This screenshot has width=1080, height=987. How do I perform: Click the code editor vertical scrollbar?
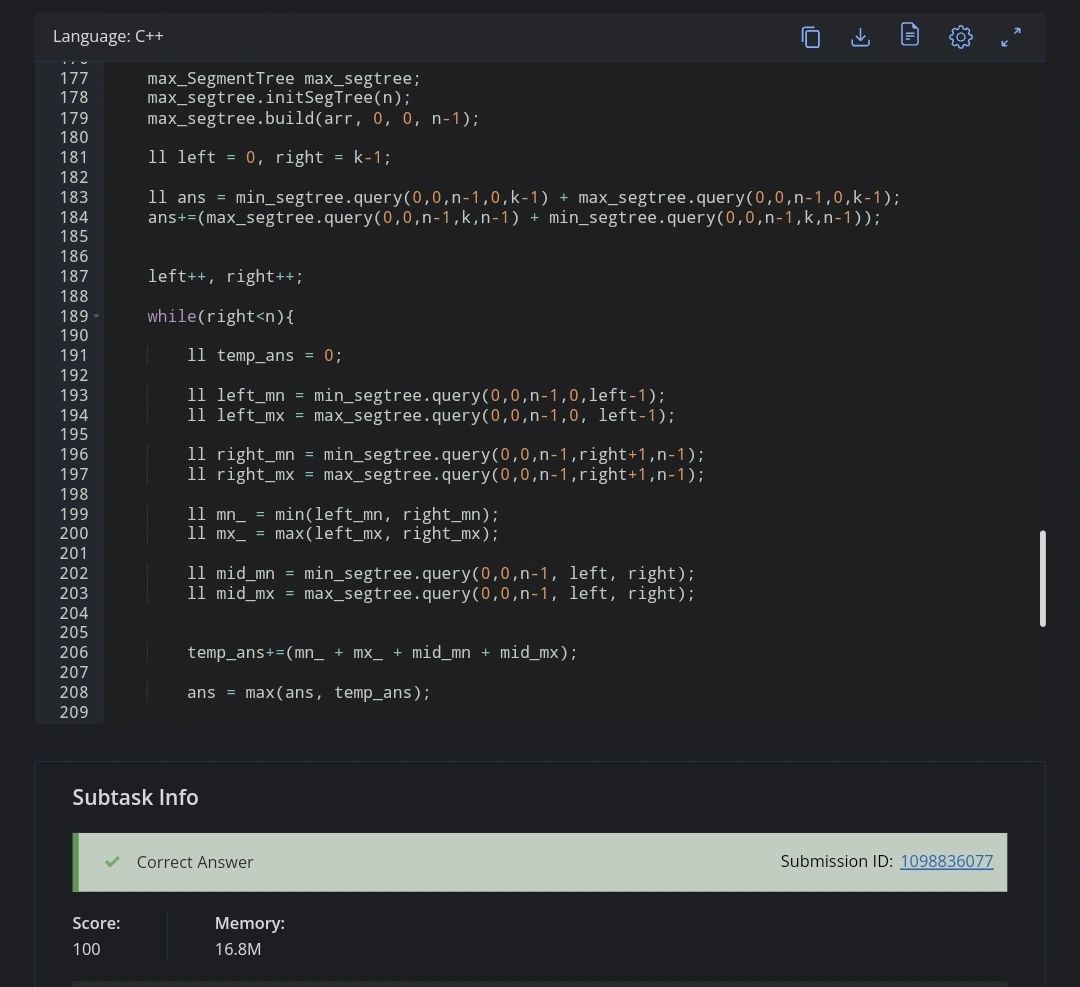pyautogui.click(x=1043, y=578)
